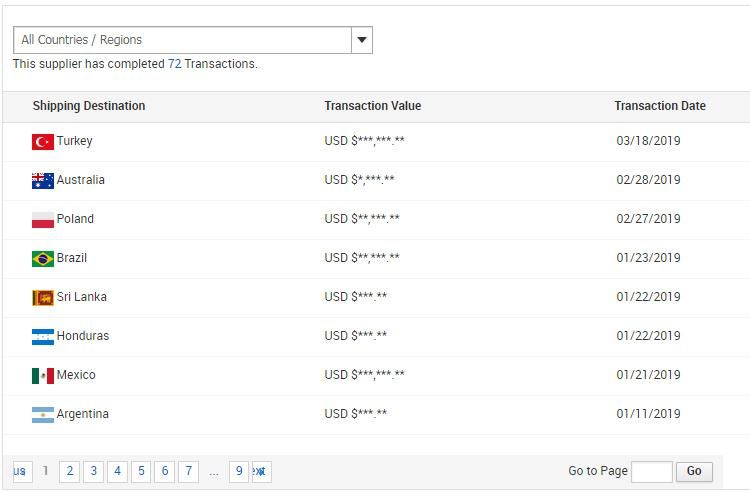
Task: Click transaction date 01/11/2019
Action: pos(648,414)
